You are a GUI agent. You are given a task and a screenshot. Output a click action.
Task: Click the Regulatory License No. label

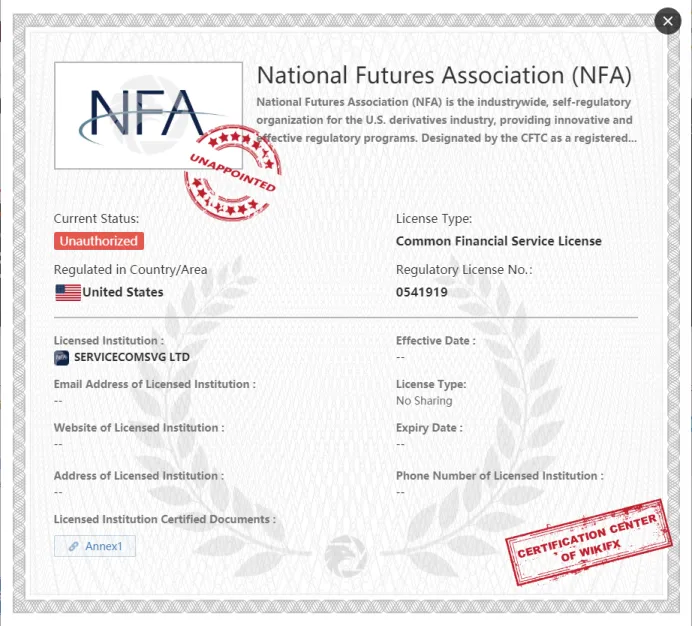click(464, 270)
